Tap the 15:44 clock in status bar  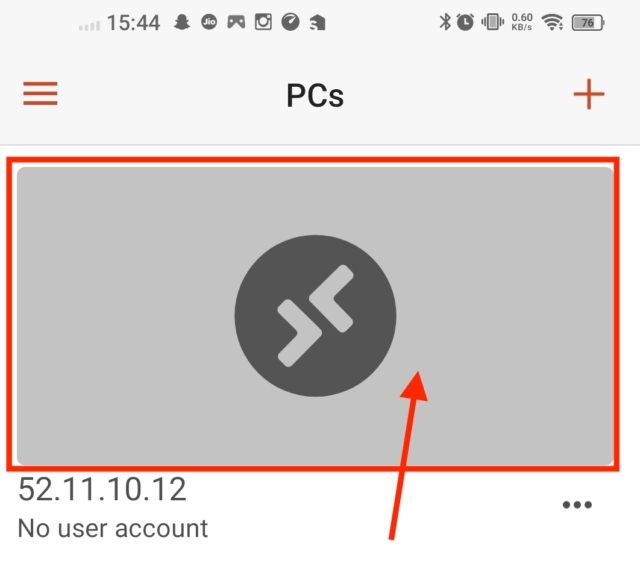(x=133, y=23)
